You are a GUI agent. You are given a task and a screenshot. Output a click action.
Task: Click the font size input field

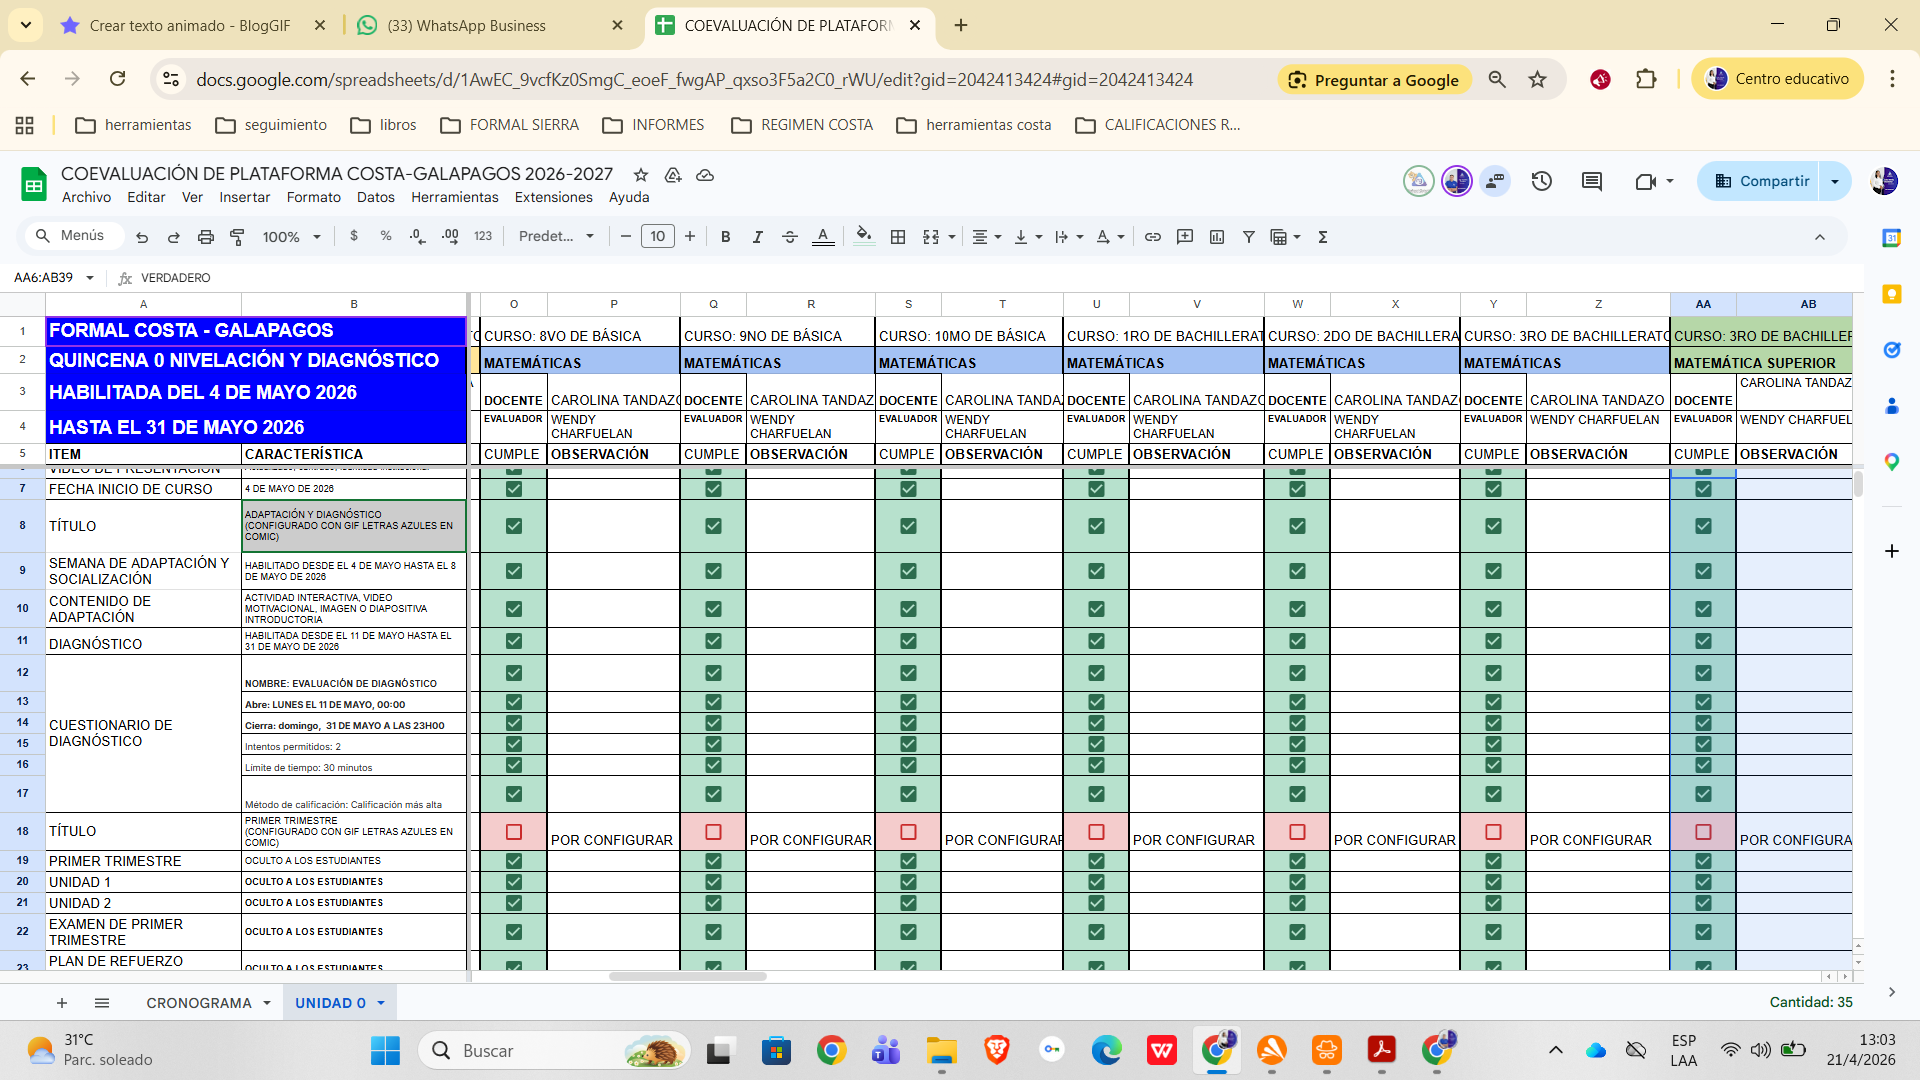point(657,237)
